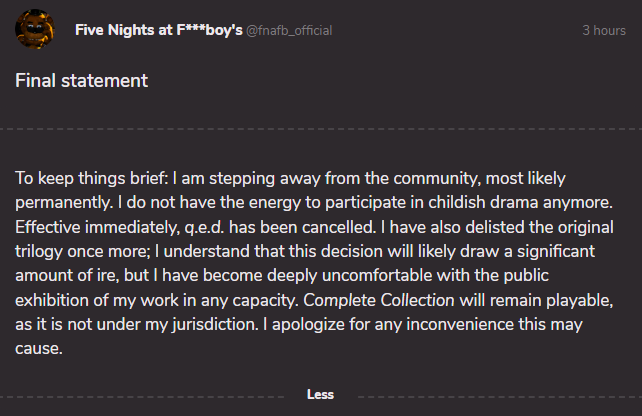Viewport: 642px width, 416px height.
Task: Click the dashed divider below the title
Action: pos(321,129)
